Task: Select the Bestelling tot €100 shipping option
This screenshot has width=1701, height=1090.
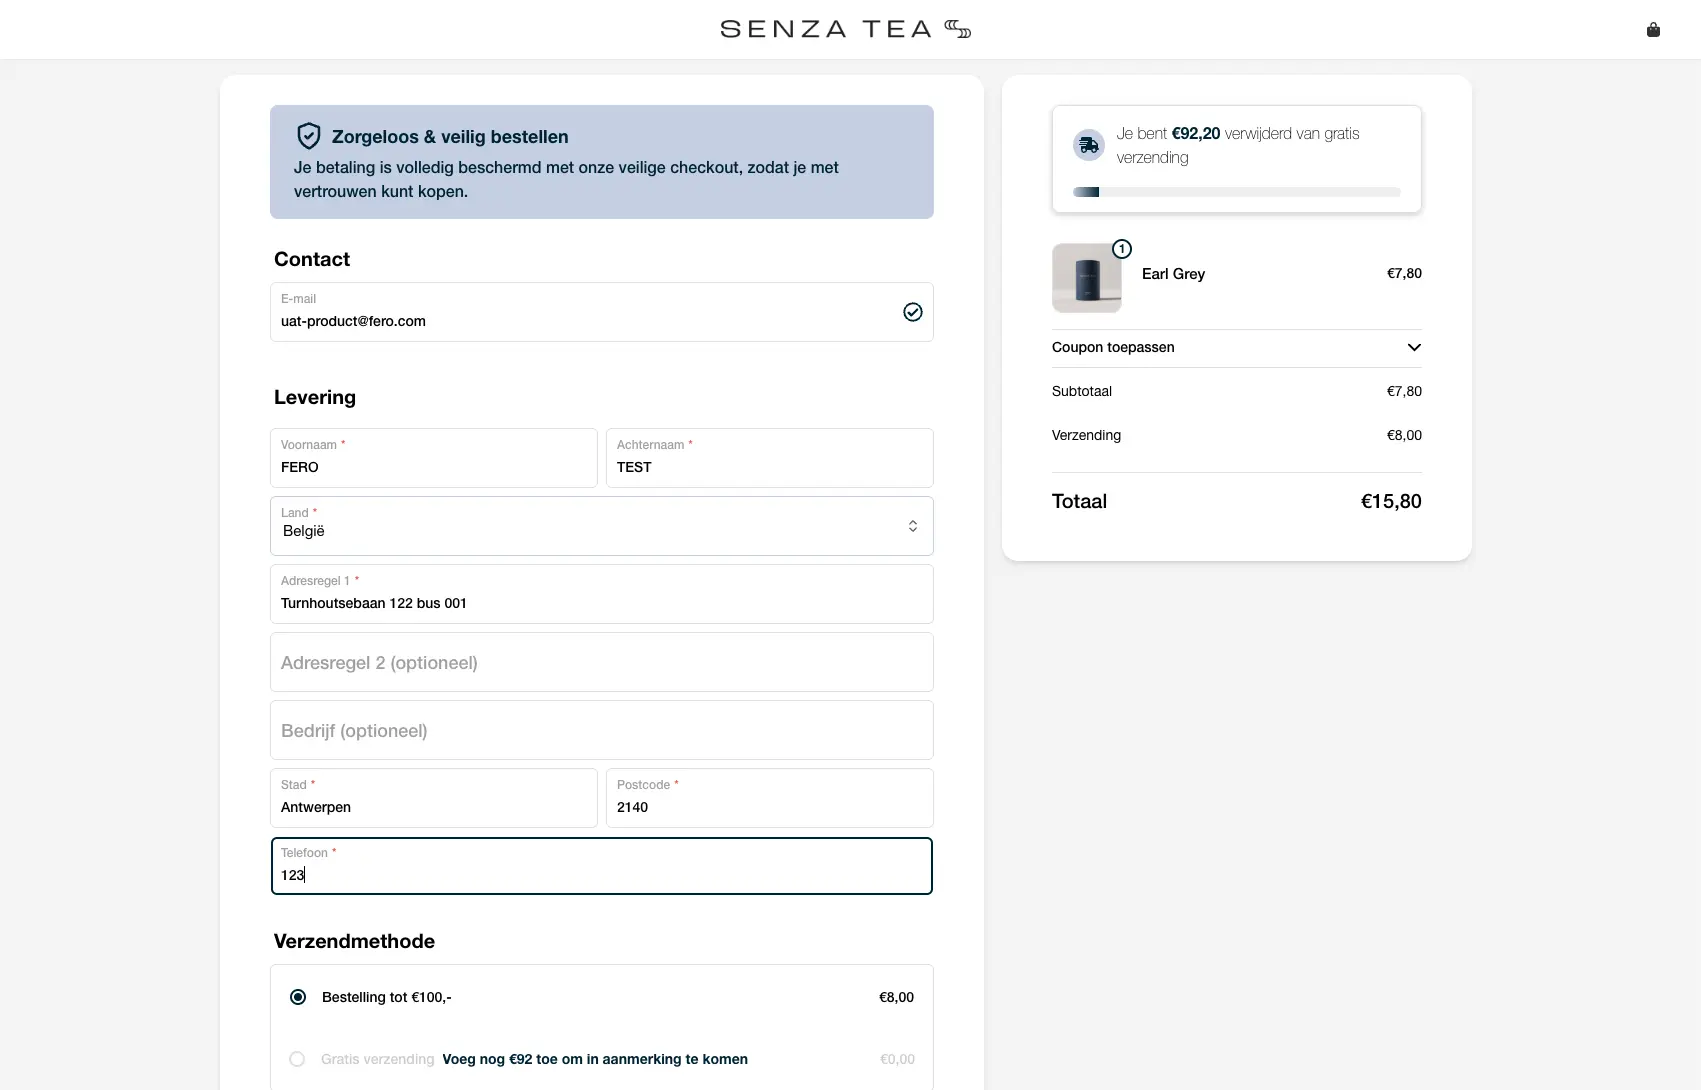Action: tap(297, 997)
